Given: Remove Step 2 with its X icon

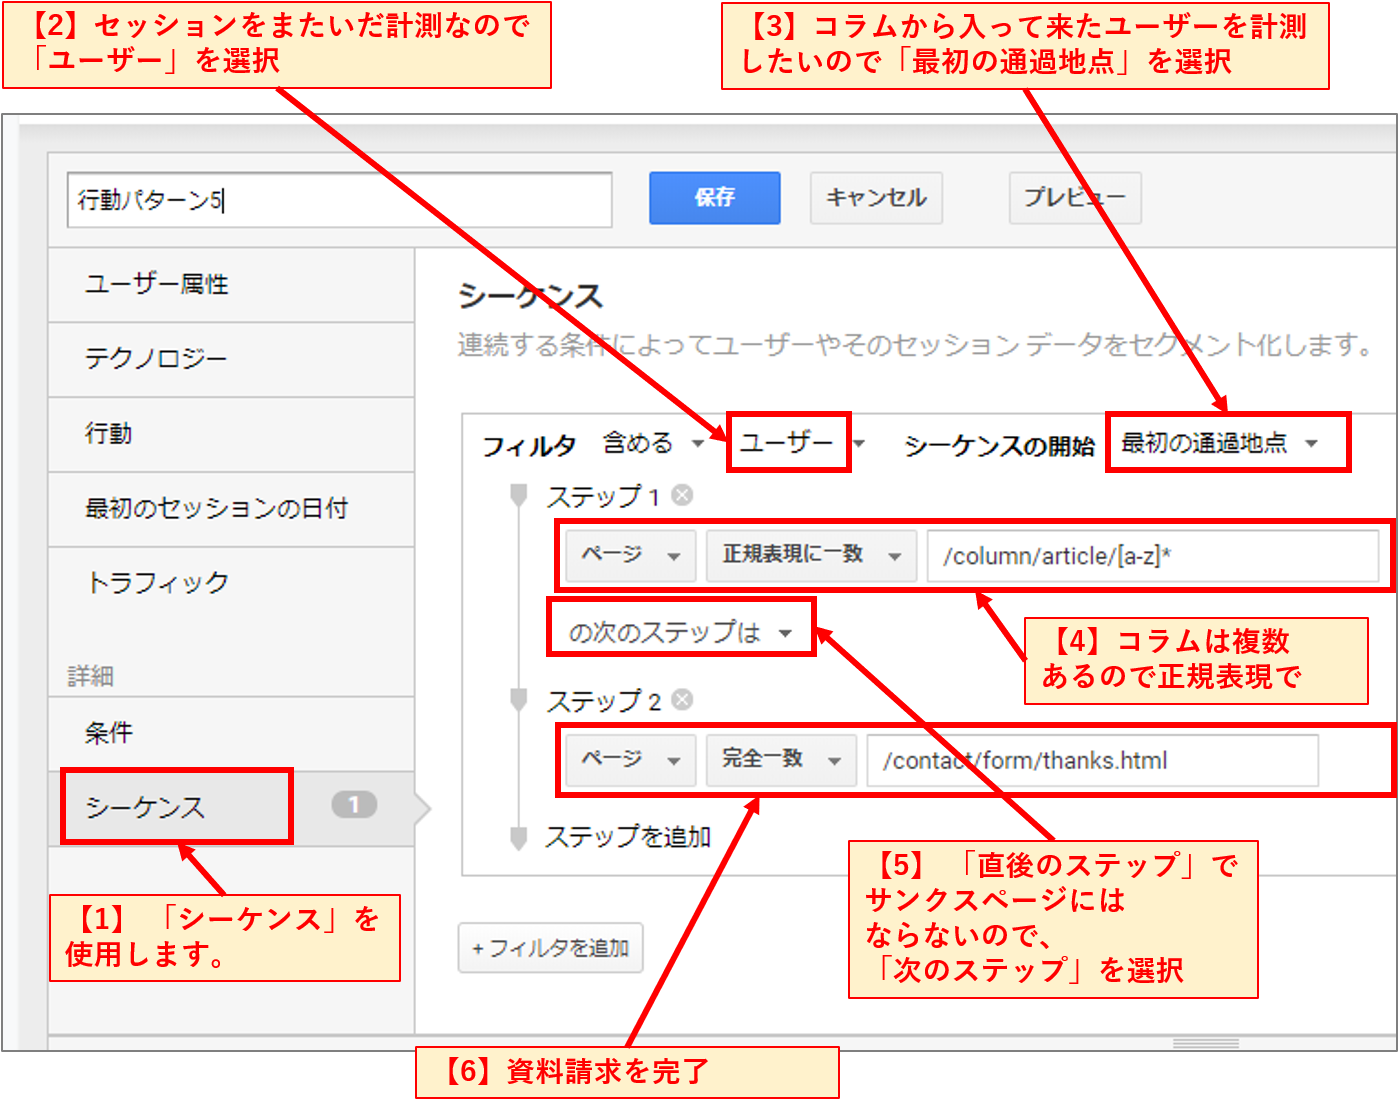Looking at the screenshot, I should click(682, 700).
